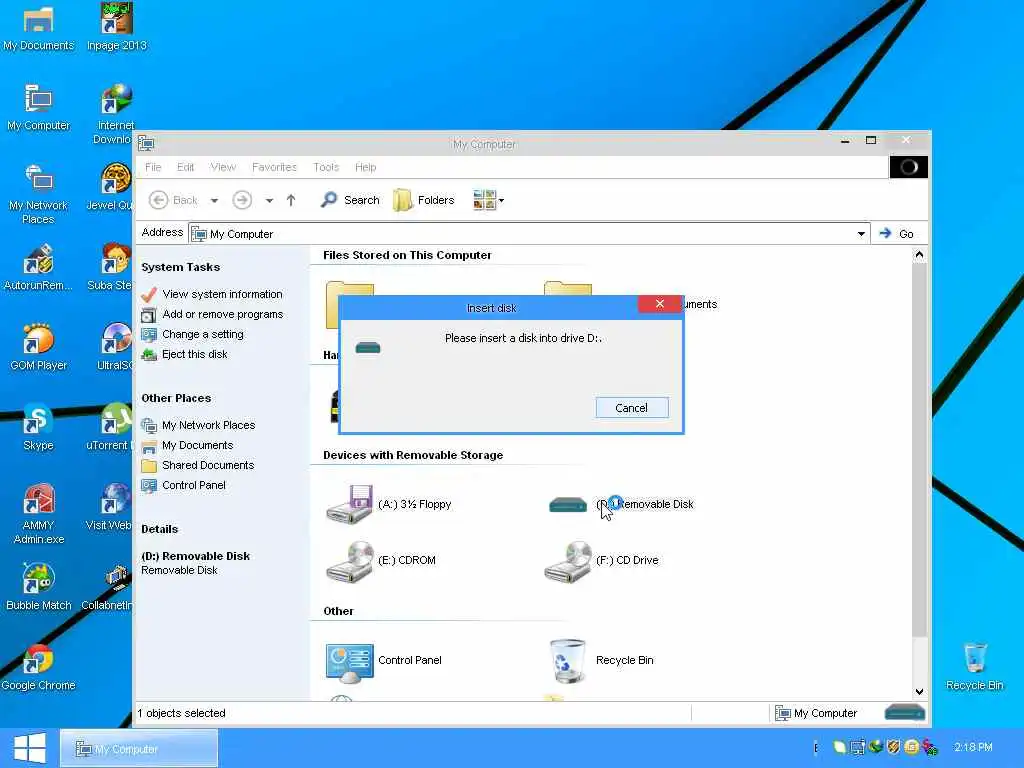Expand the Forward history dropdown arrow
Image resolution: width=1024 pixels, height=768 pixels.
pos(269,200)
